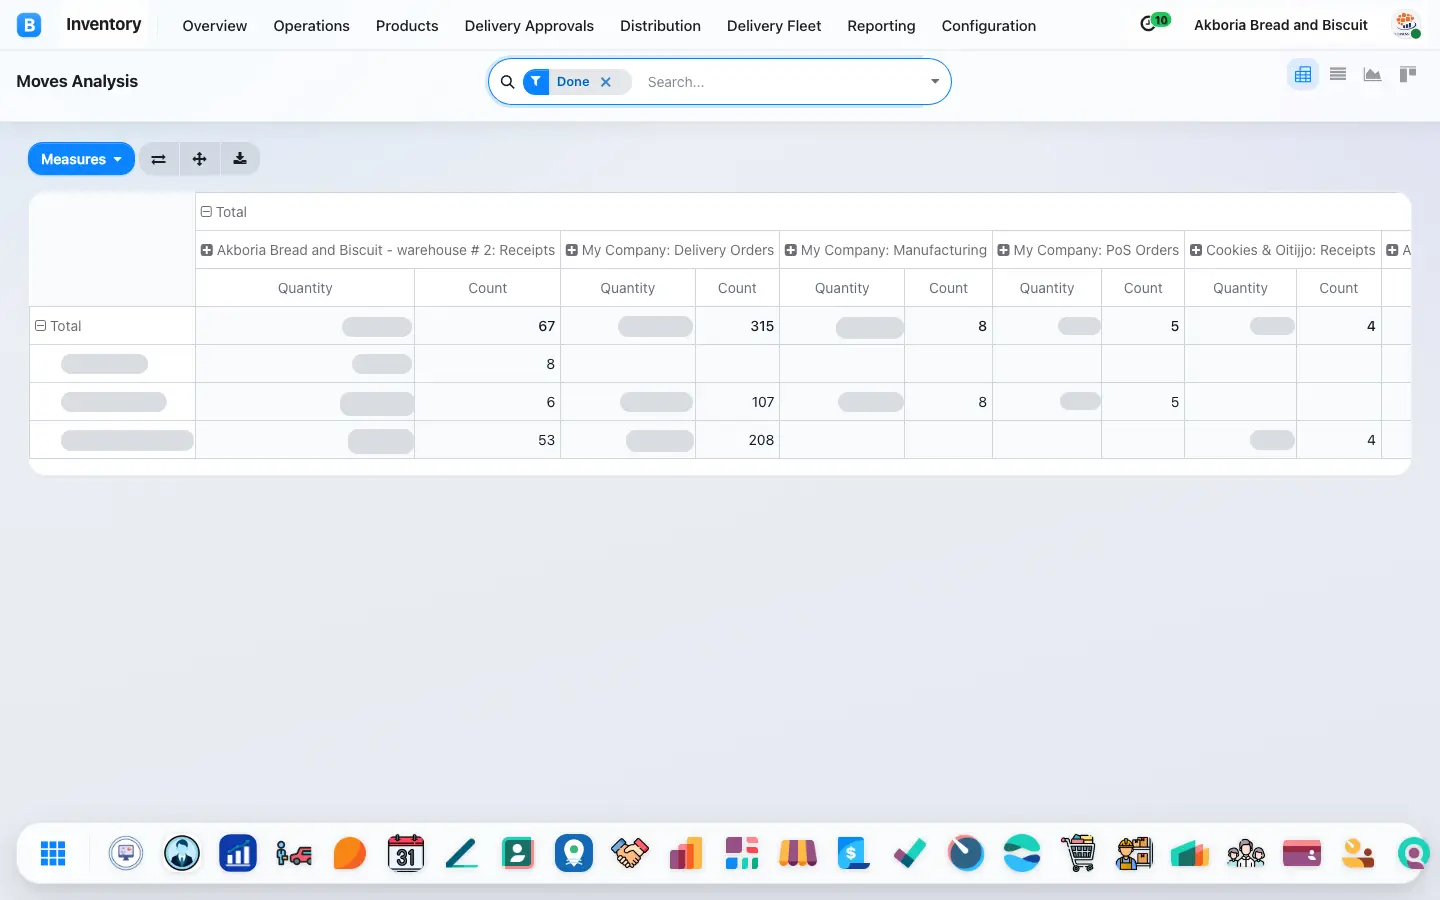Flip the pivot axis with swap icon
This screenshot has height=900, width=1440.
(158, 159)
